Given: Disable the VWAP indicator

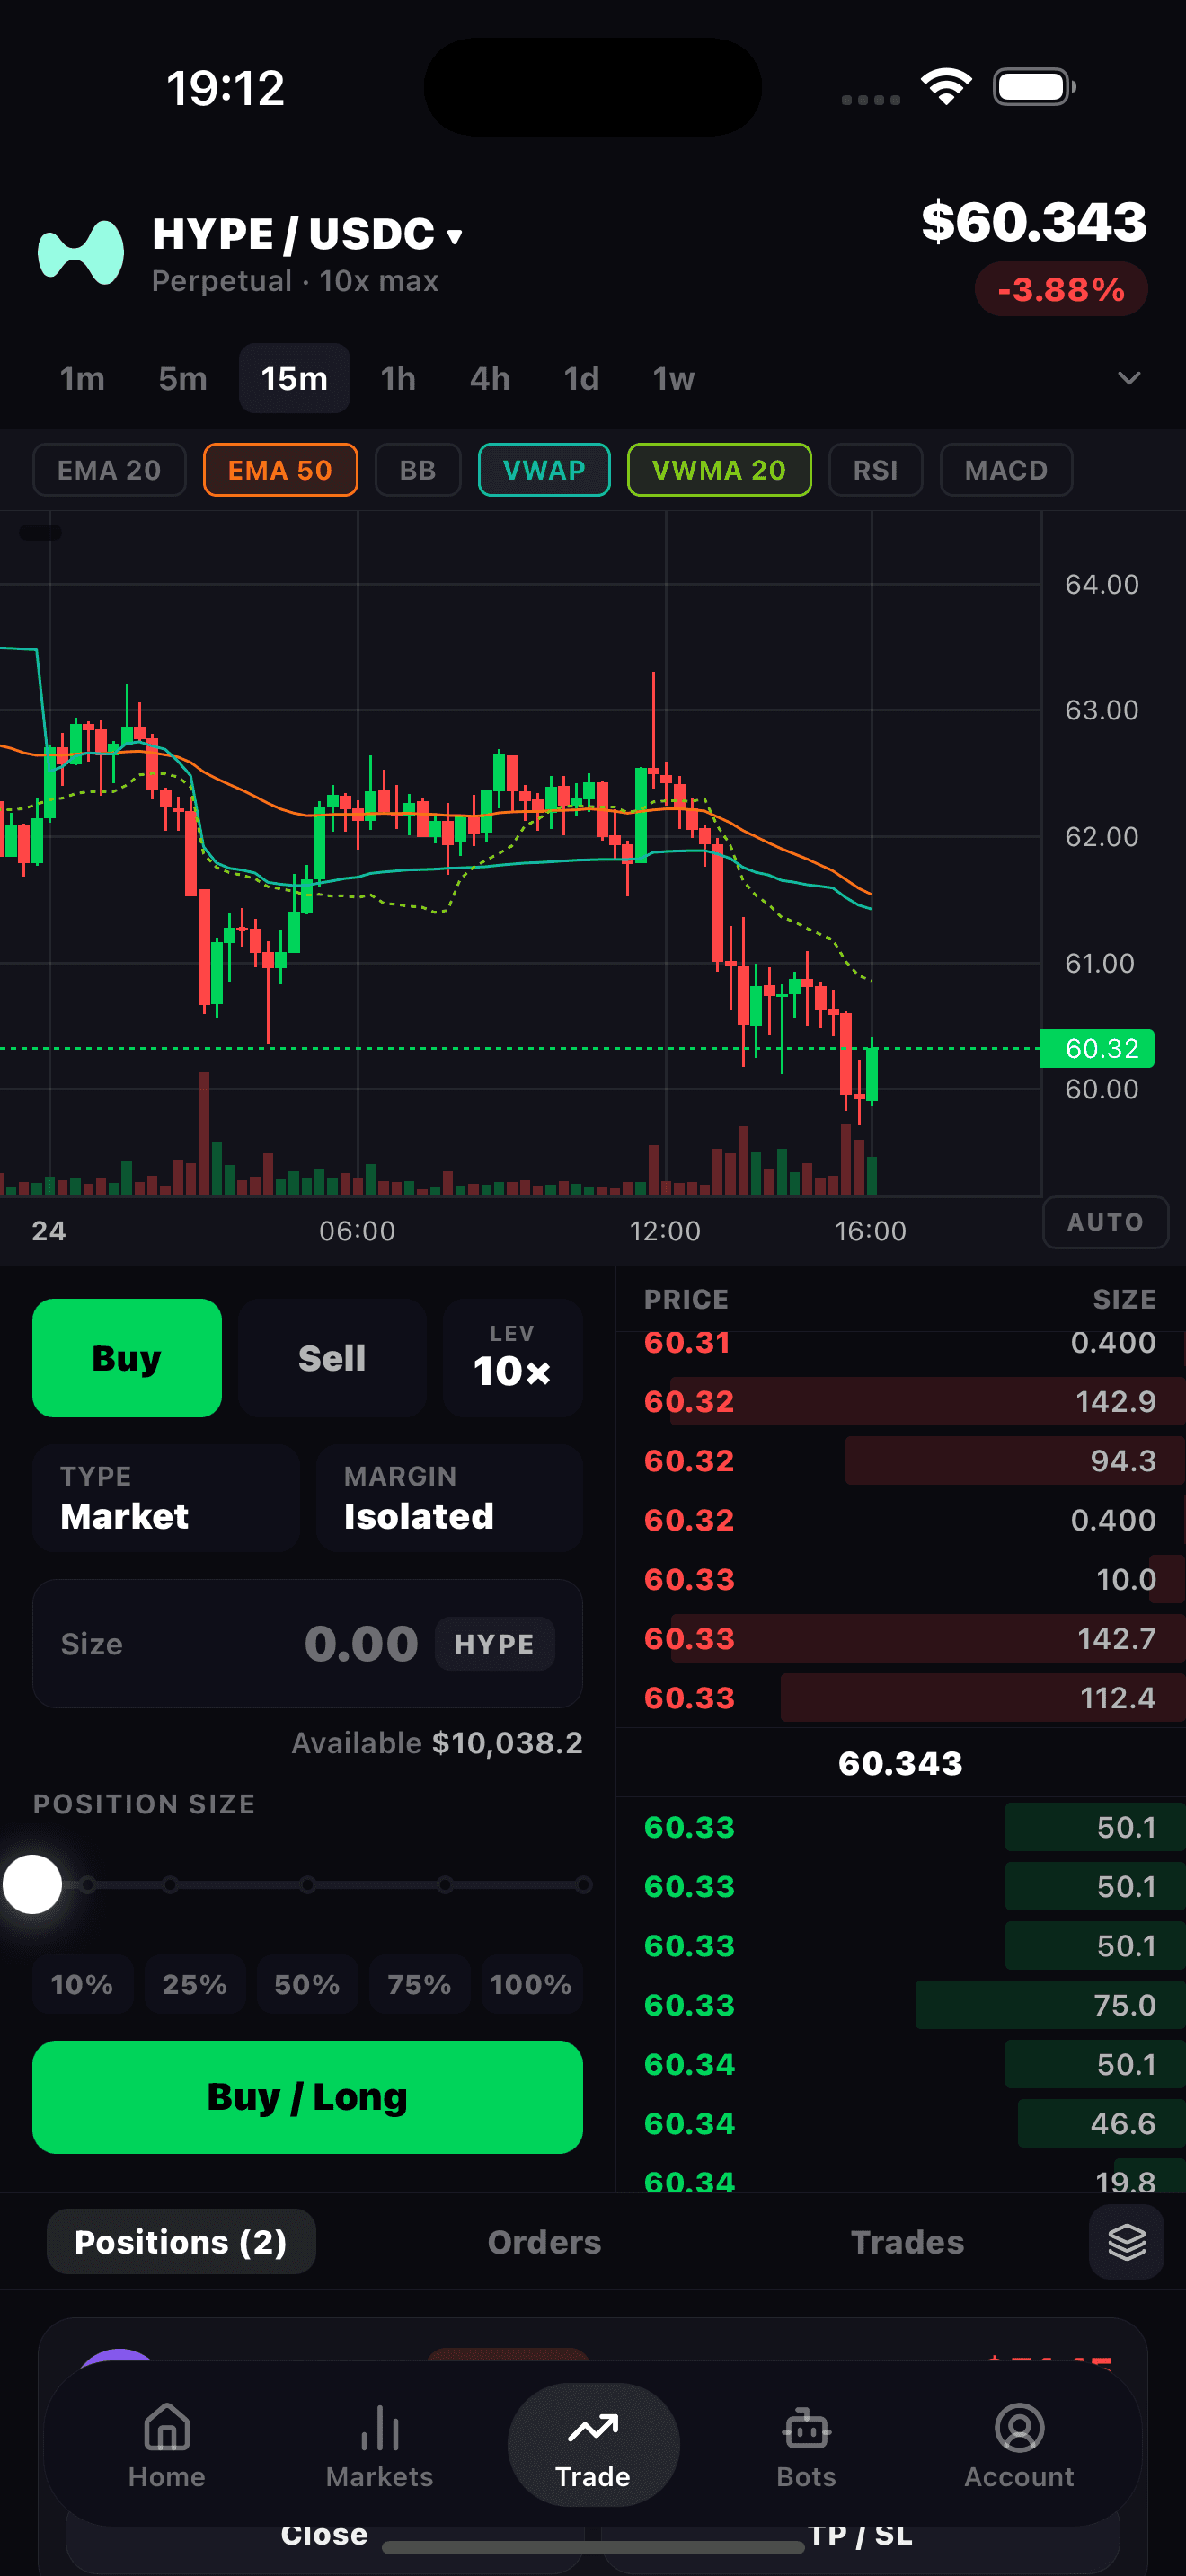Looking at the screenshot, I should pos(544,470).
